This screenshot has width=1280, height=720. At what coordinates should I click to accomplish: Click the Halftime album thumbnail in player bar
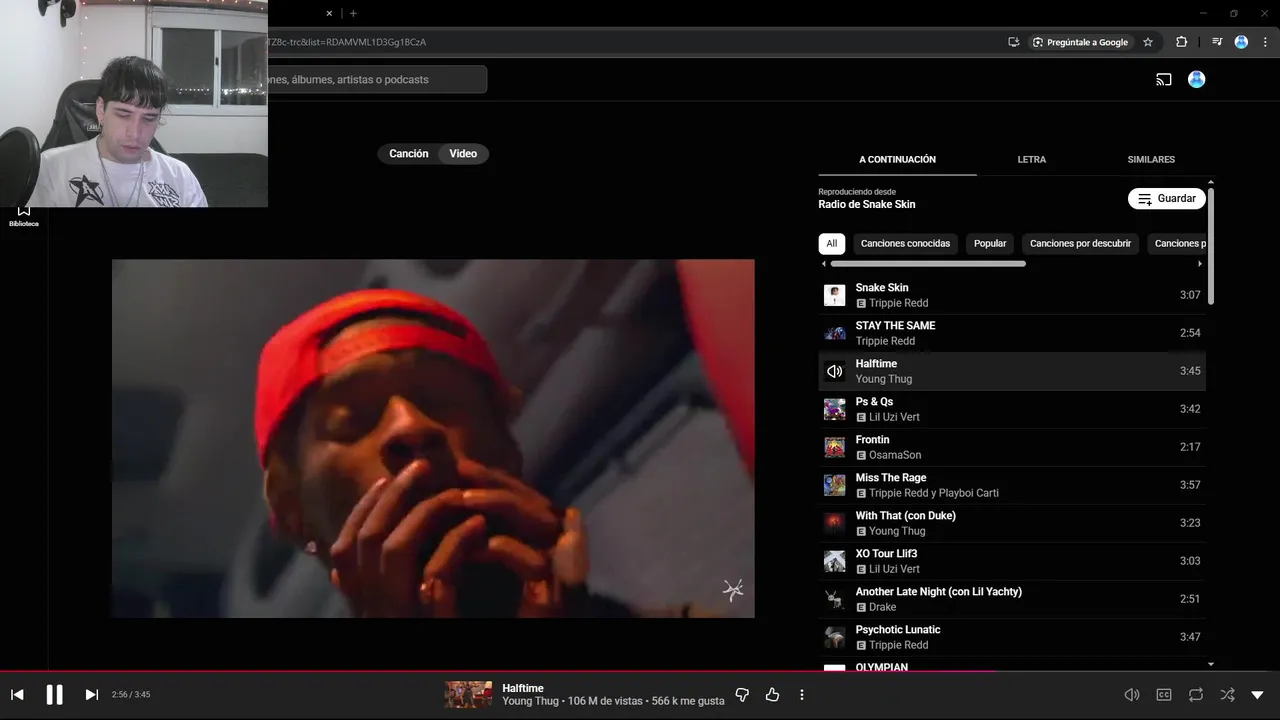click(x=468, y=695)
